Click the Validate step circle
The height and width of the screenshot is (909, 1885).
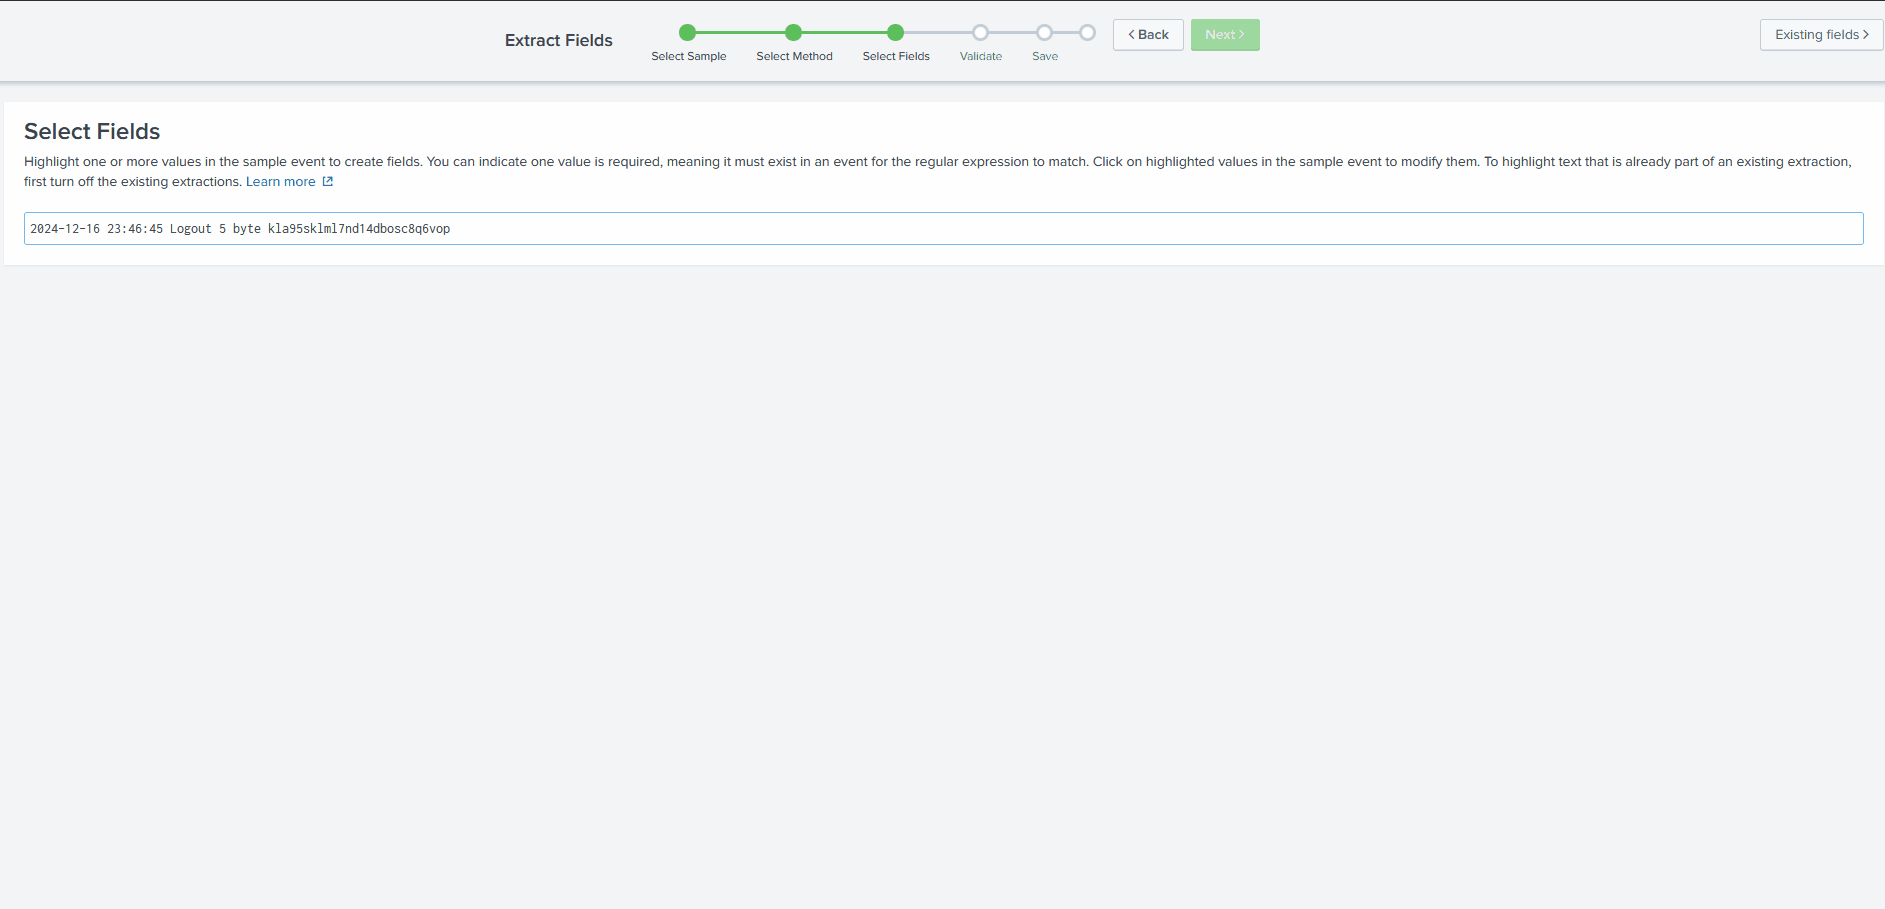tap(980, 32)
